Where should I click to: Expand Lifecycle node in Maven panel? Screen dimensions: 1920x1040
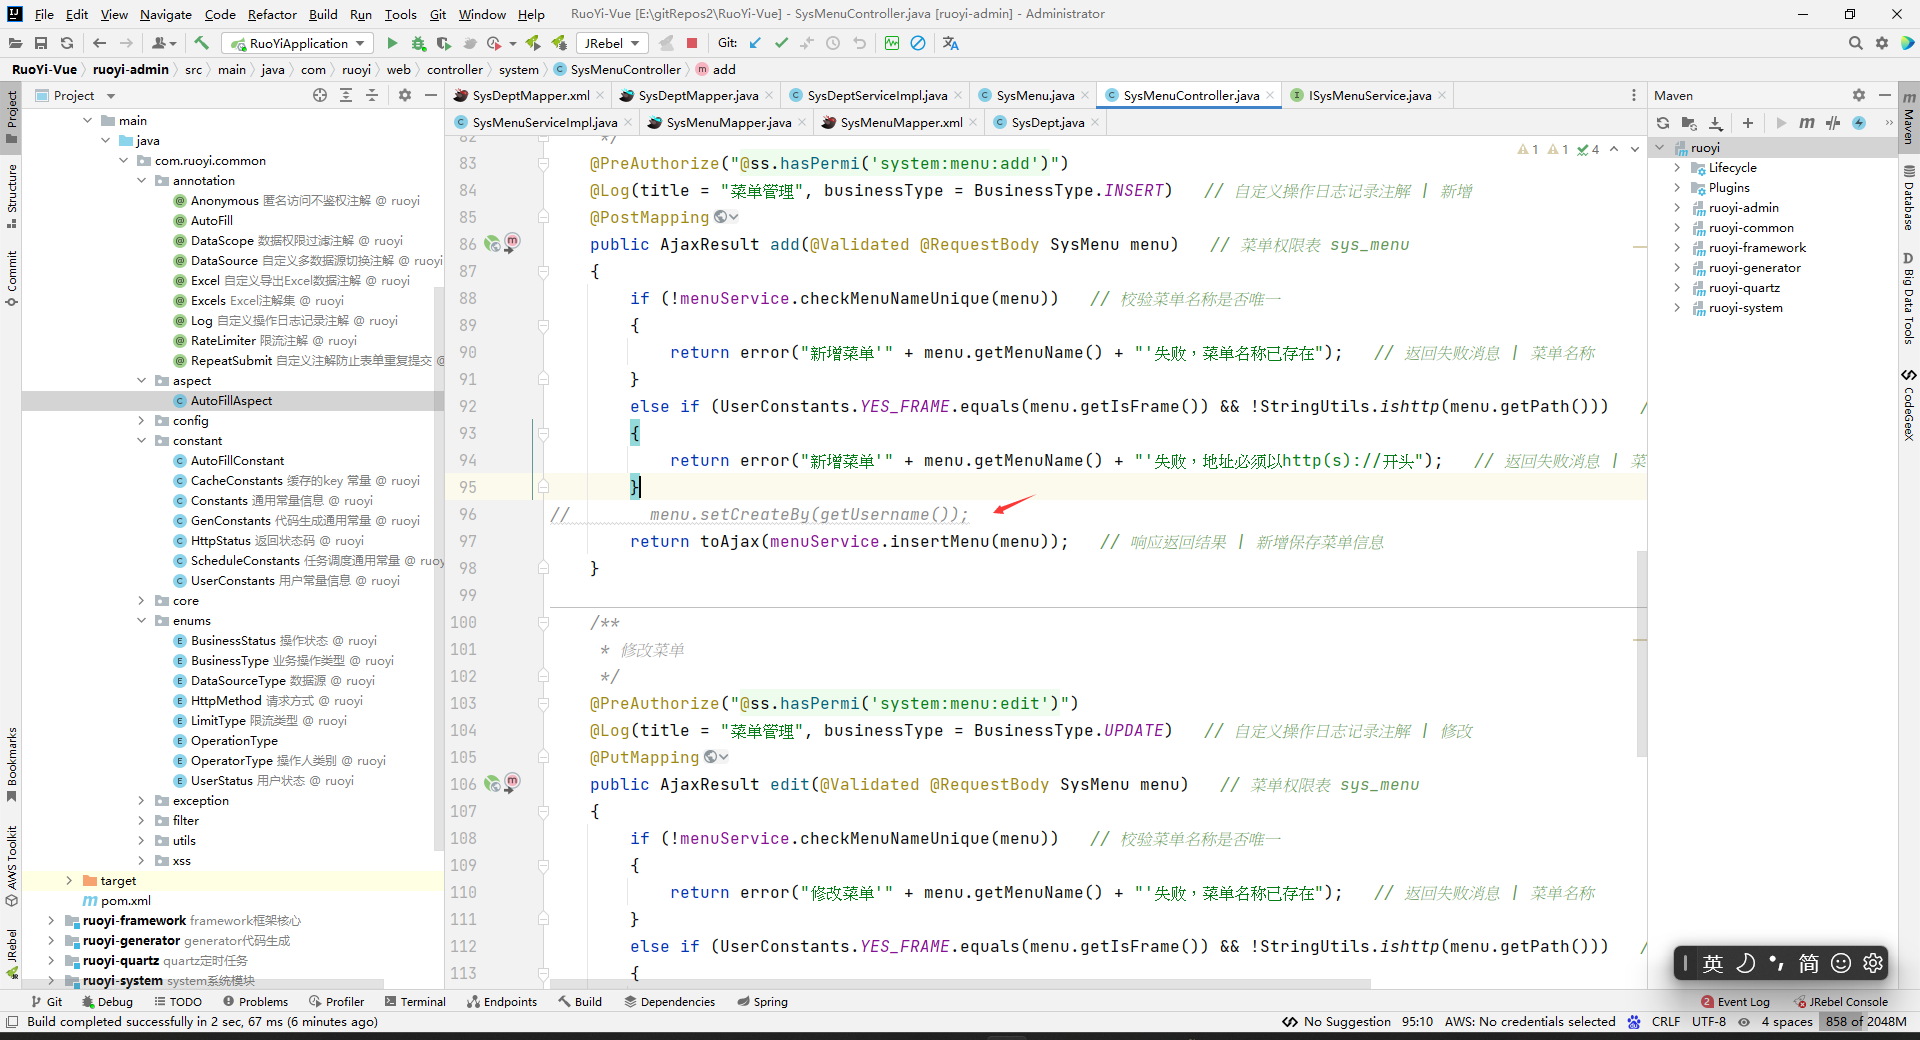tap(1677, 167)
